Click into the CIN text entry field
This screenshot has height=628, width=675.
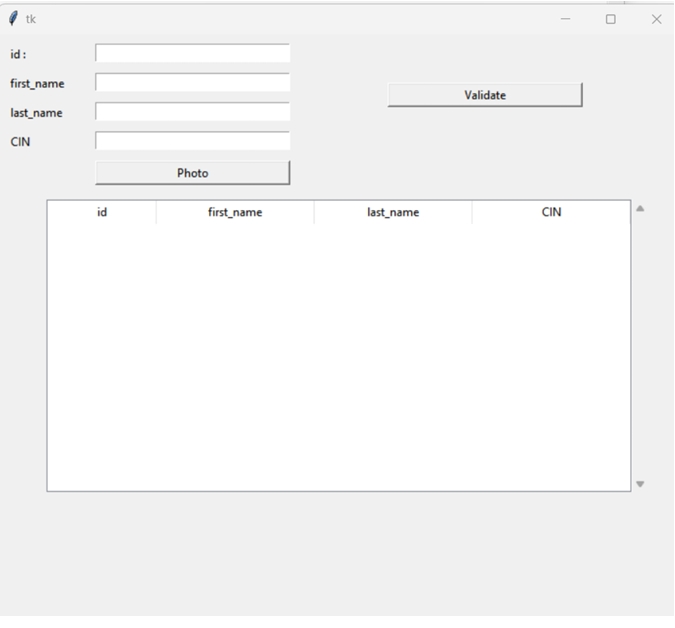[x=192, y=141]
